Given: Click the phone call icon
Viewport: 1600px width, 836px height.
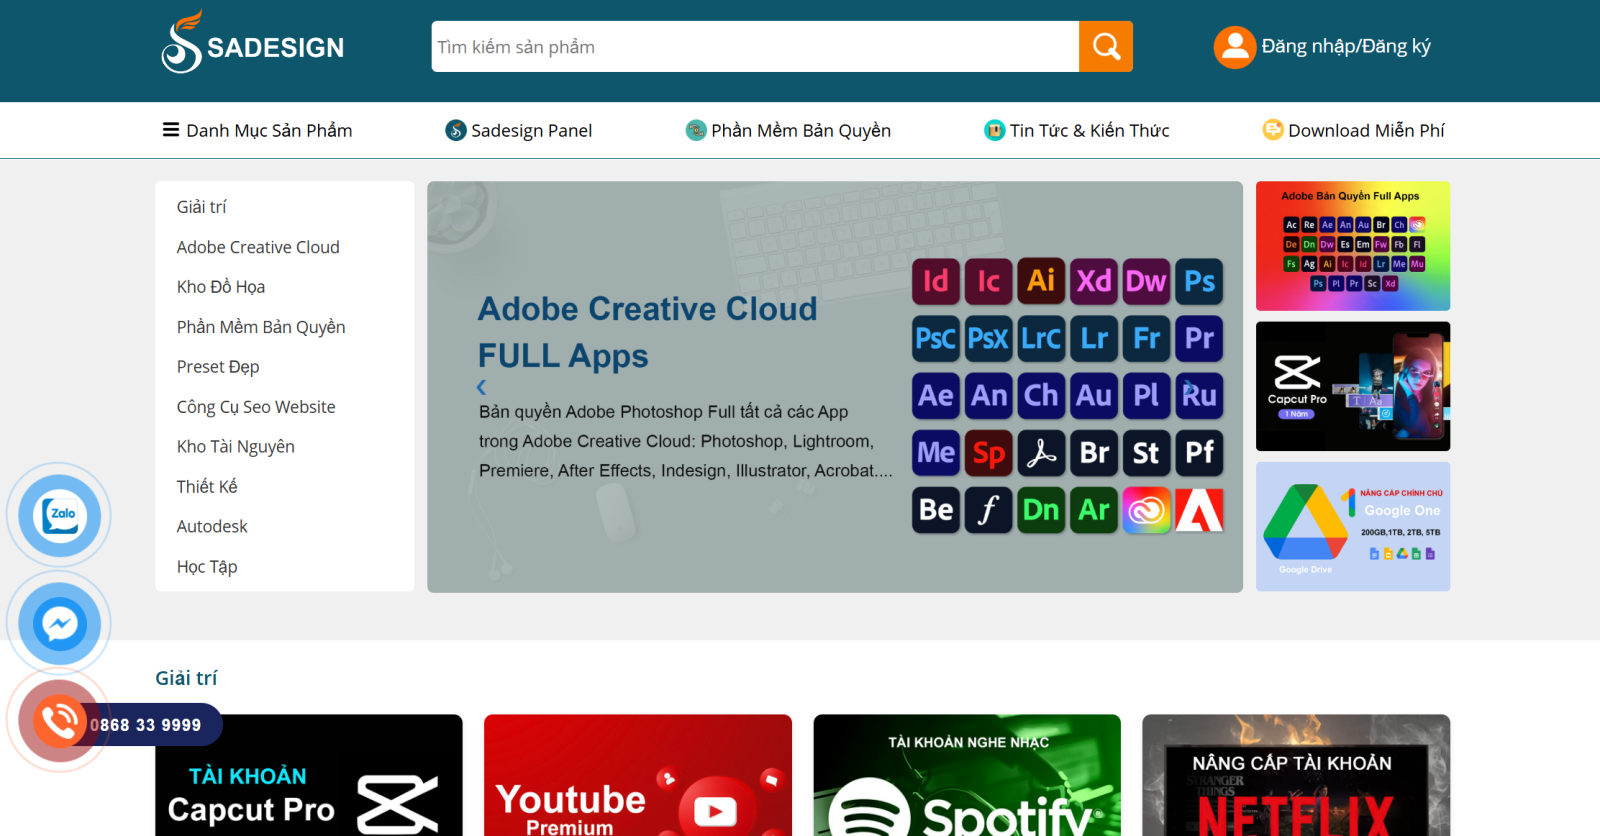Looking at the screenshot, I should pyautogui.click(x=59, y=720).
